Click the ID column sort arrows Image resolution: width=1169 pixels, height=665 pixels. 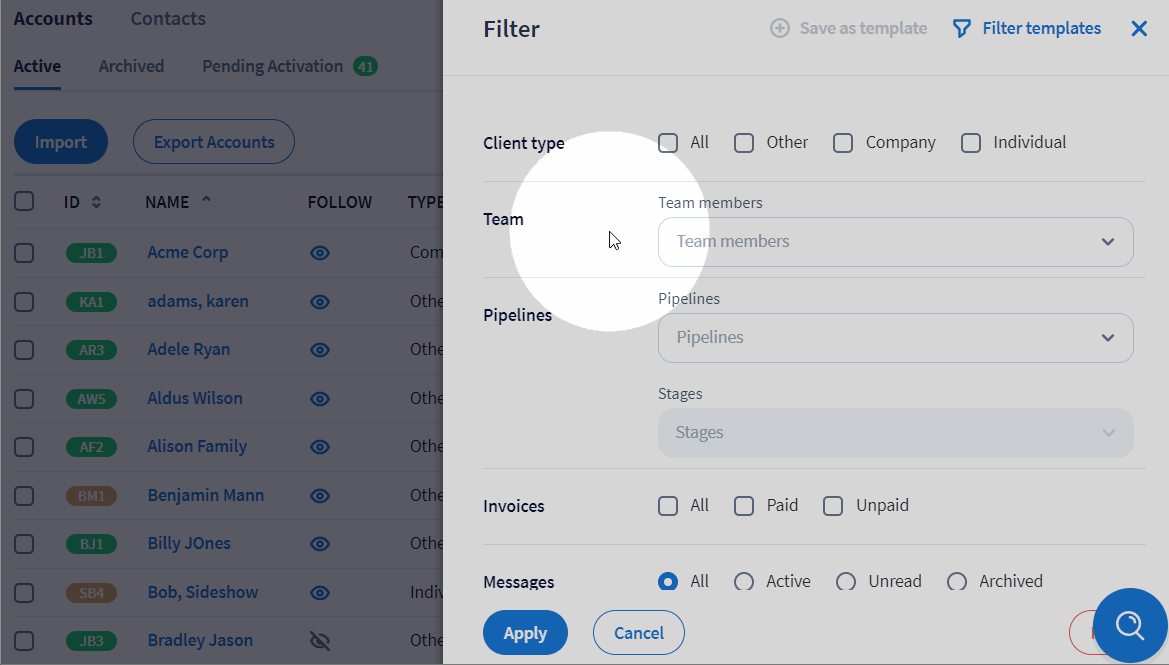click(x=96, y=202)
